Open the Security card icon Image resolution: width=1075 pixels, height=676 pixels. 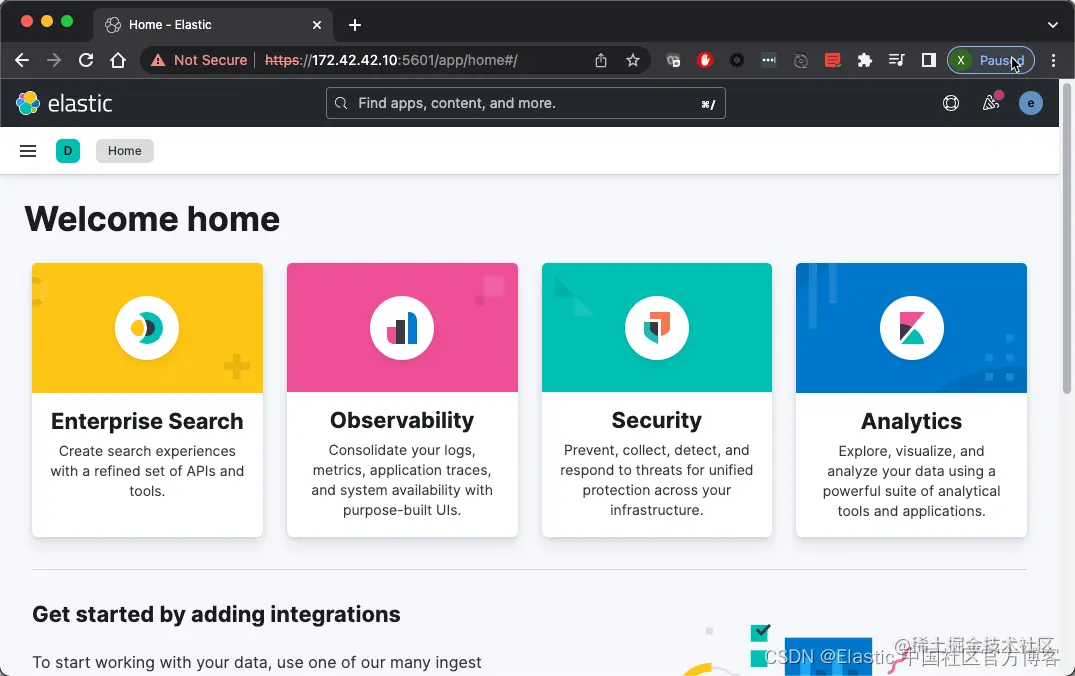pos(657,328)
